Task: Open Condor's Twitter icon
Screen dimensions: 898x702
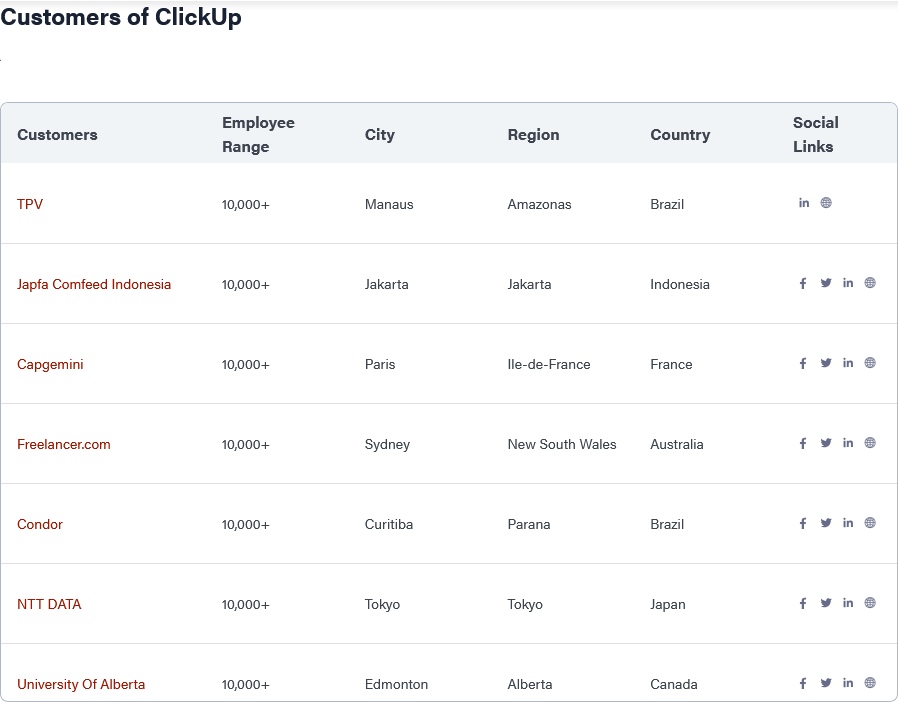Action: [826, 523]
